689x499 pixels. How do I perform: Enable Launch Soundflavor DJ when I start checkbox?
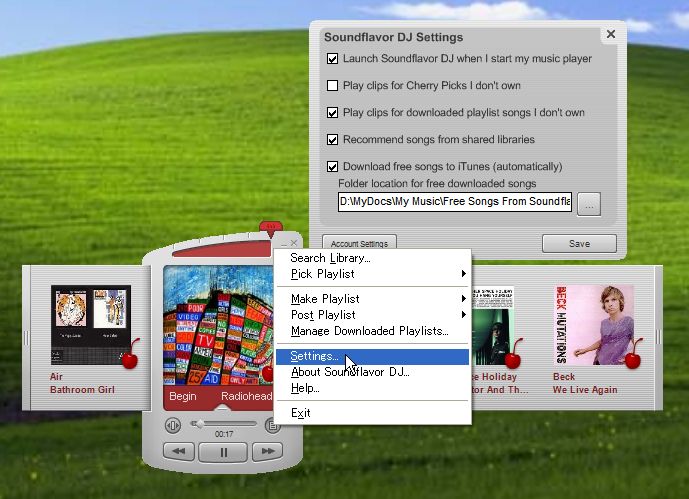coord(333,58)
